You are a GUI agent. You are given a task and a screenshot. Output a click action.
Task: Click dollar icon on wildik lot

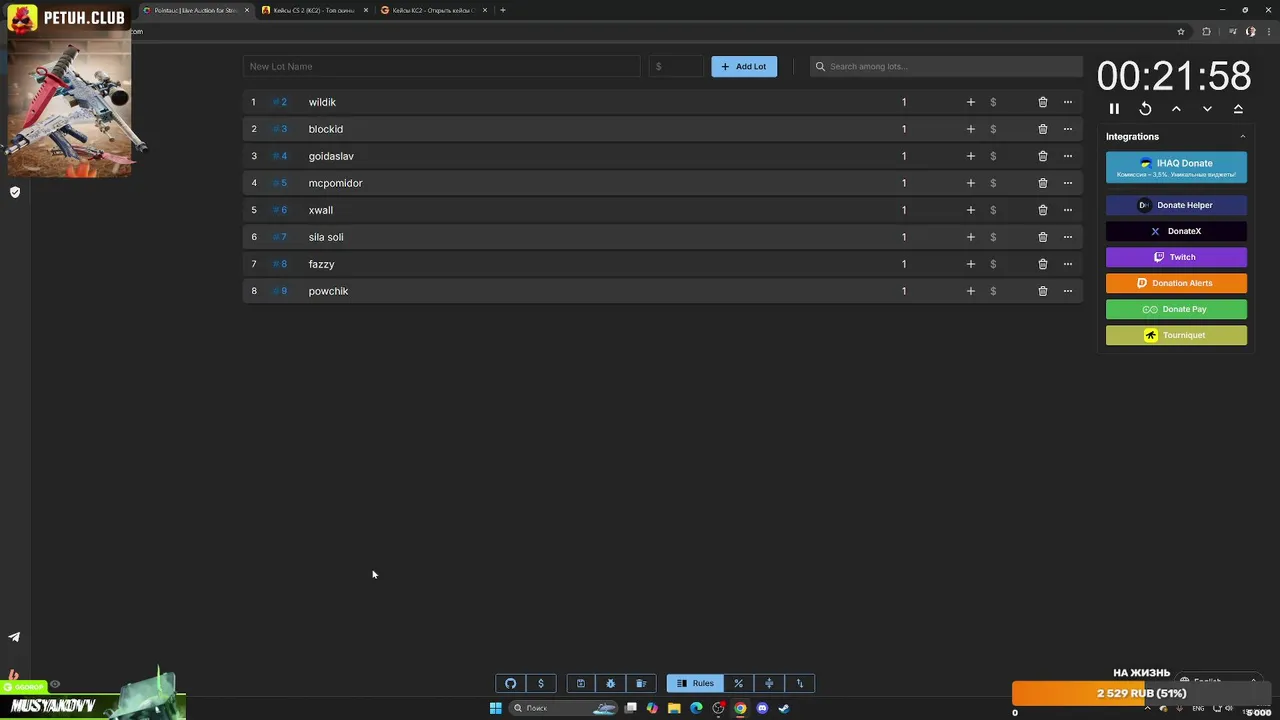993,102
